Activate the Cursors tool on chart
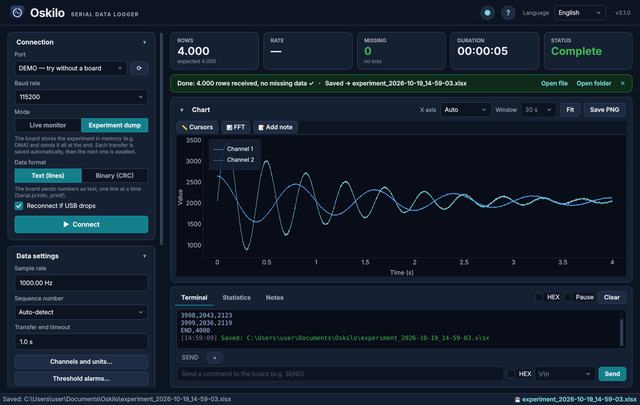The height and width of the screenshot is (405, 640). [198, 127]
